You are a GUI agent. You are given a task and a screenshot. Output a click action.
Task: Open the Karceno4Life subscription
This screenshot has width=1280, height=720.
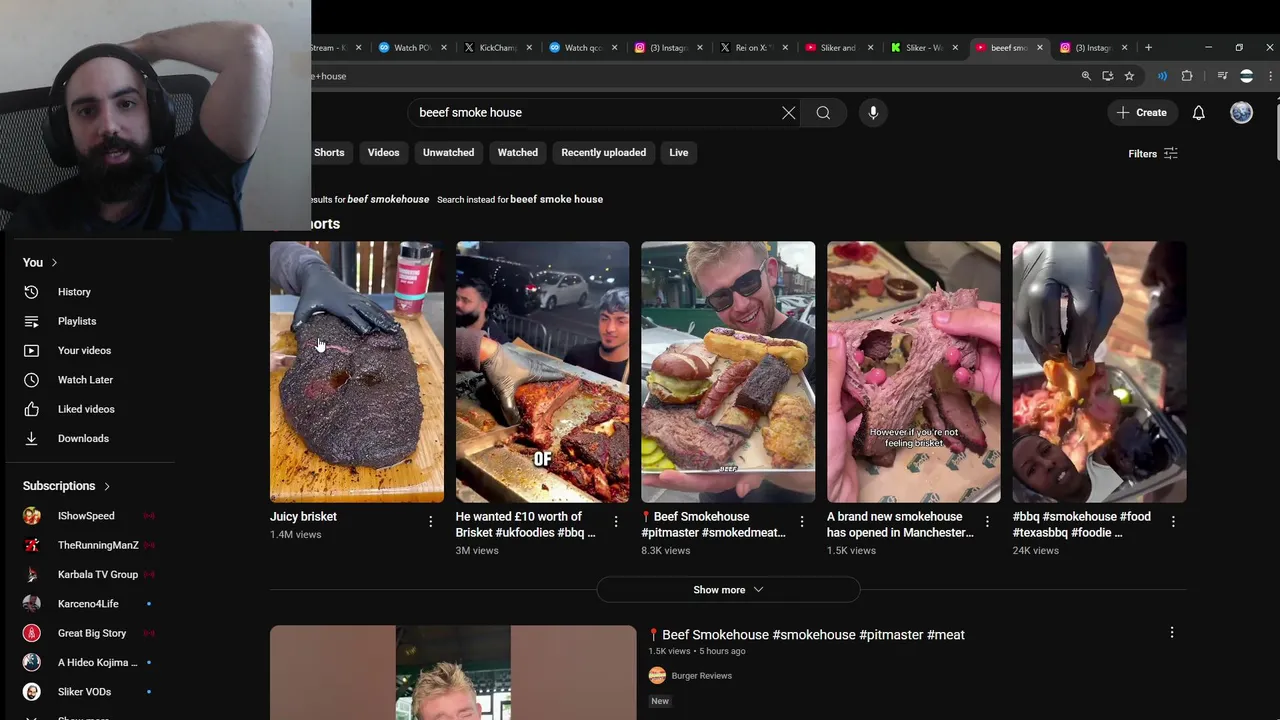pyautogui.click(x=90, y=604)
